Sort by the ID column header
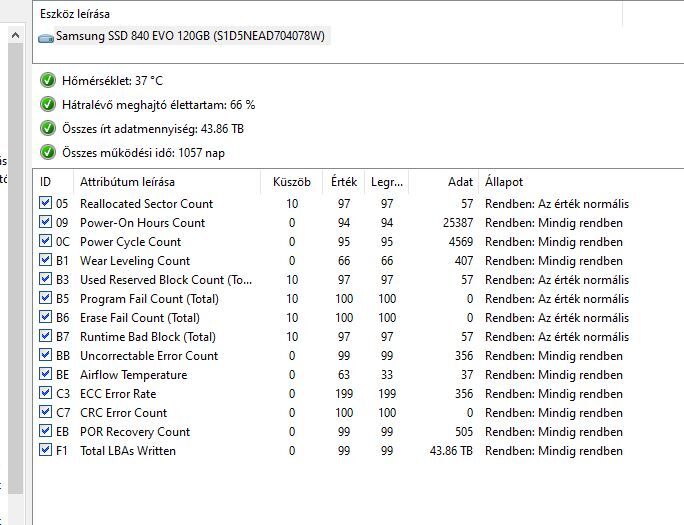684x525 pixels. [x=53, y=182]
